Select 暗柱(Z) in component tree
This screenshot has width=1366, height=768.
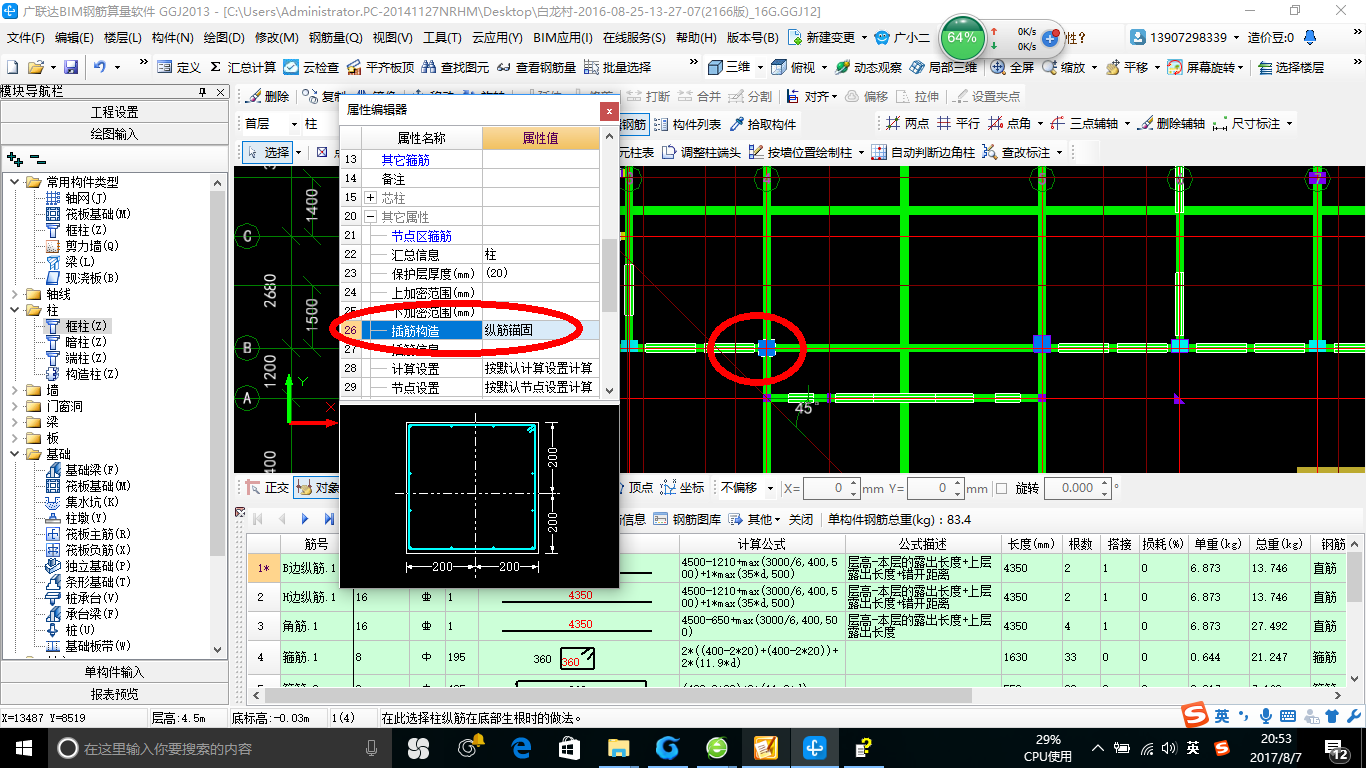[85, 342]
